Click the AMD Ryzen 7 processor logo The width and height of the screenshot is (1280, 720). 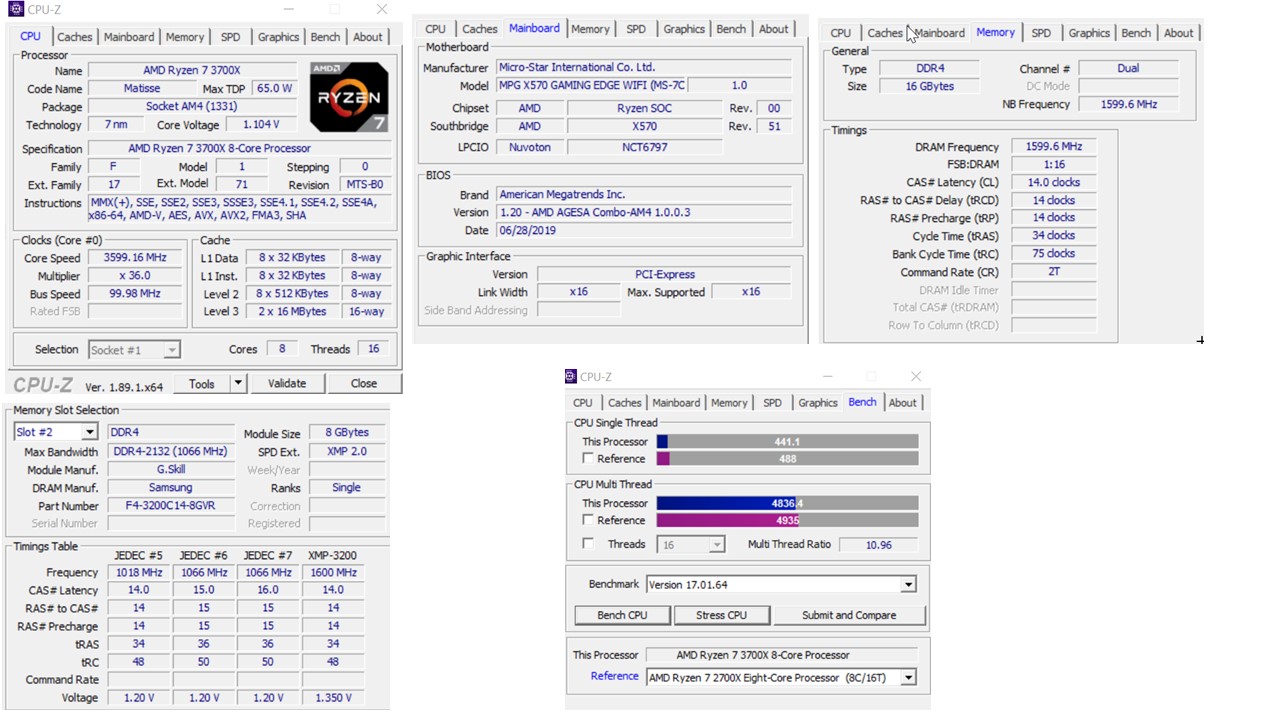[349, 97]
